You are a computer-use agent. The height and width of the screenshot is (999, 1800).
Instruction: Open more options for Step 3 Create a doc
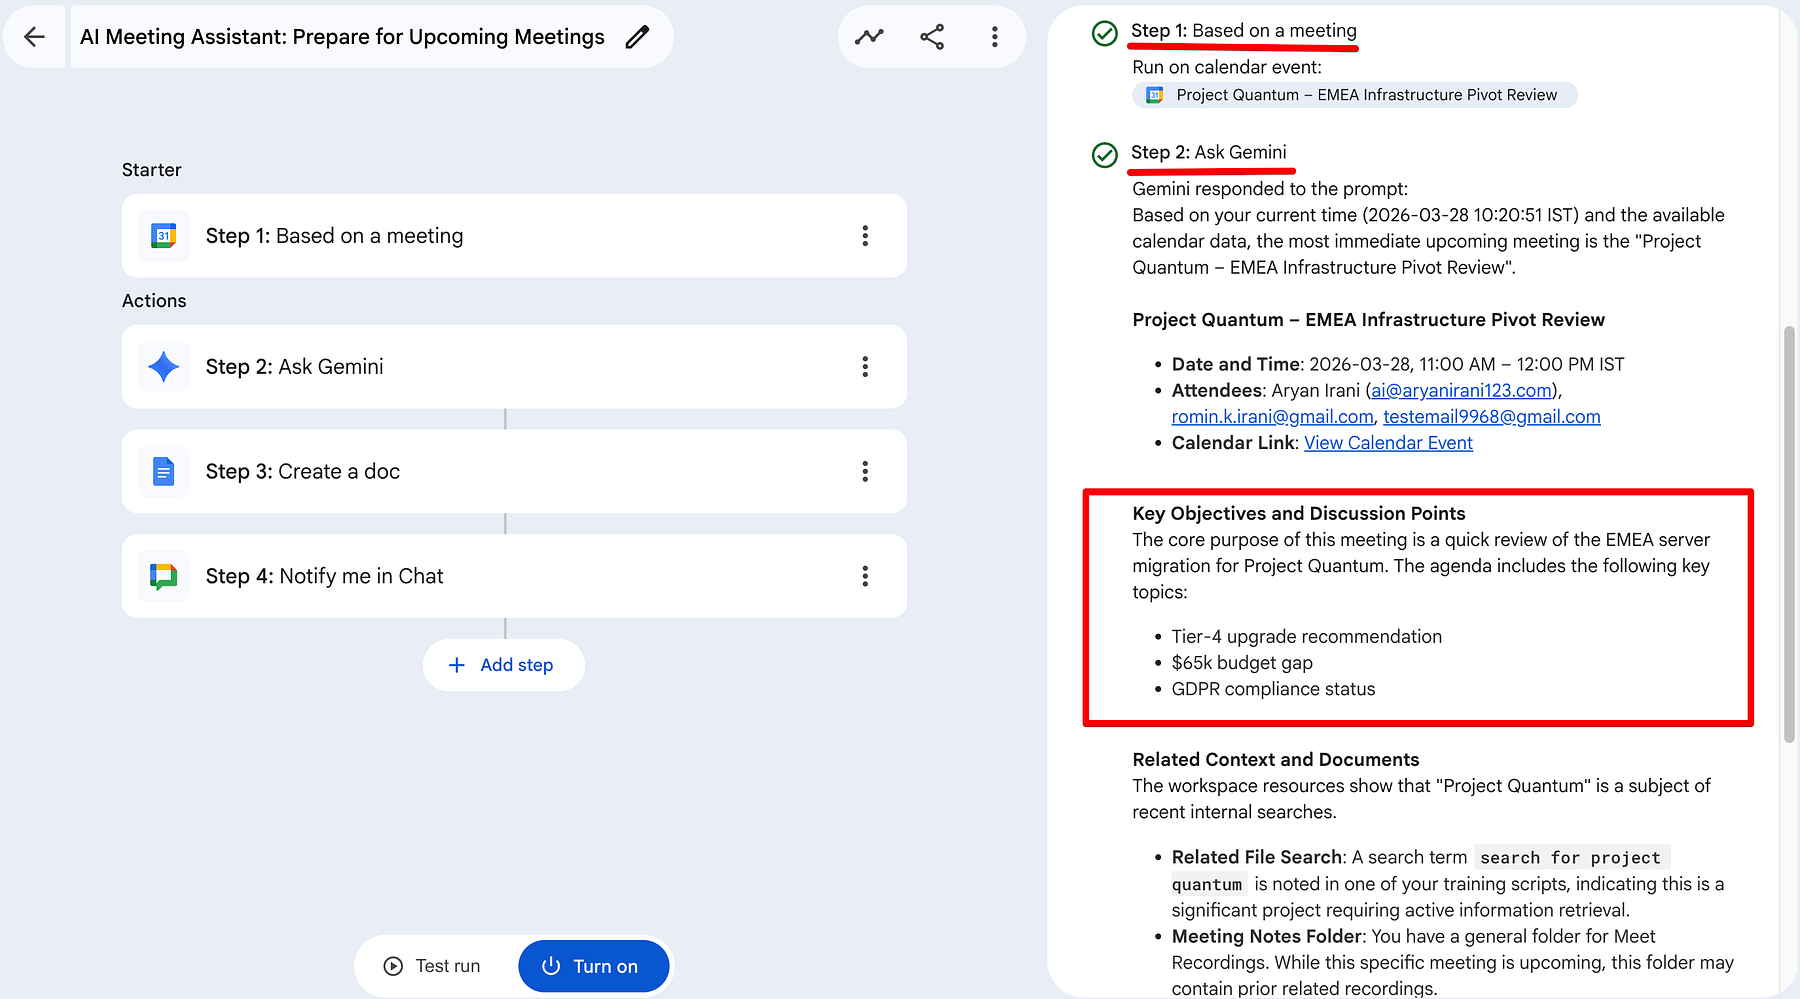coord(865,471)
